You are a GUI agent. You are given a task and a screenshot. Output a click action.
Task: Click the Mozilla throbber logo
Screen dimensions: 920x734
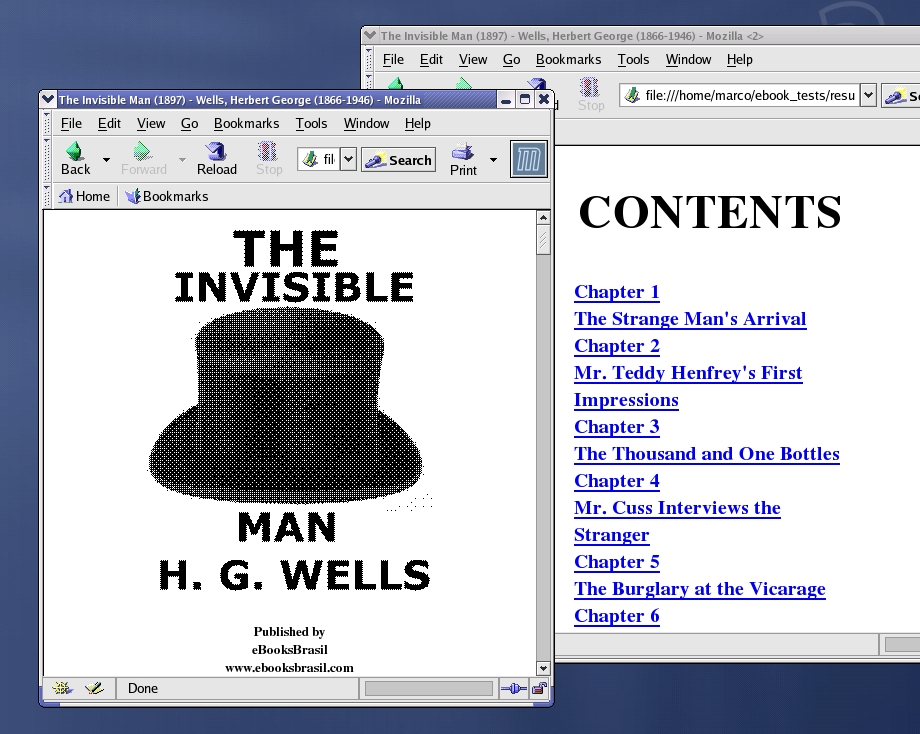coord(528,159)
